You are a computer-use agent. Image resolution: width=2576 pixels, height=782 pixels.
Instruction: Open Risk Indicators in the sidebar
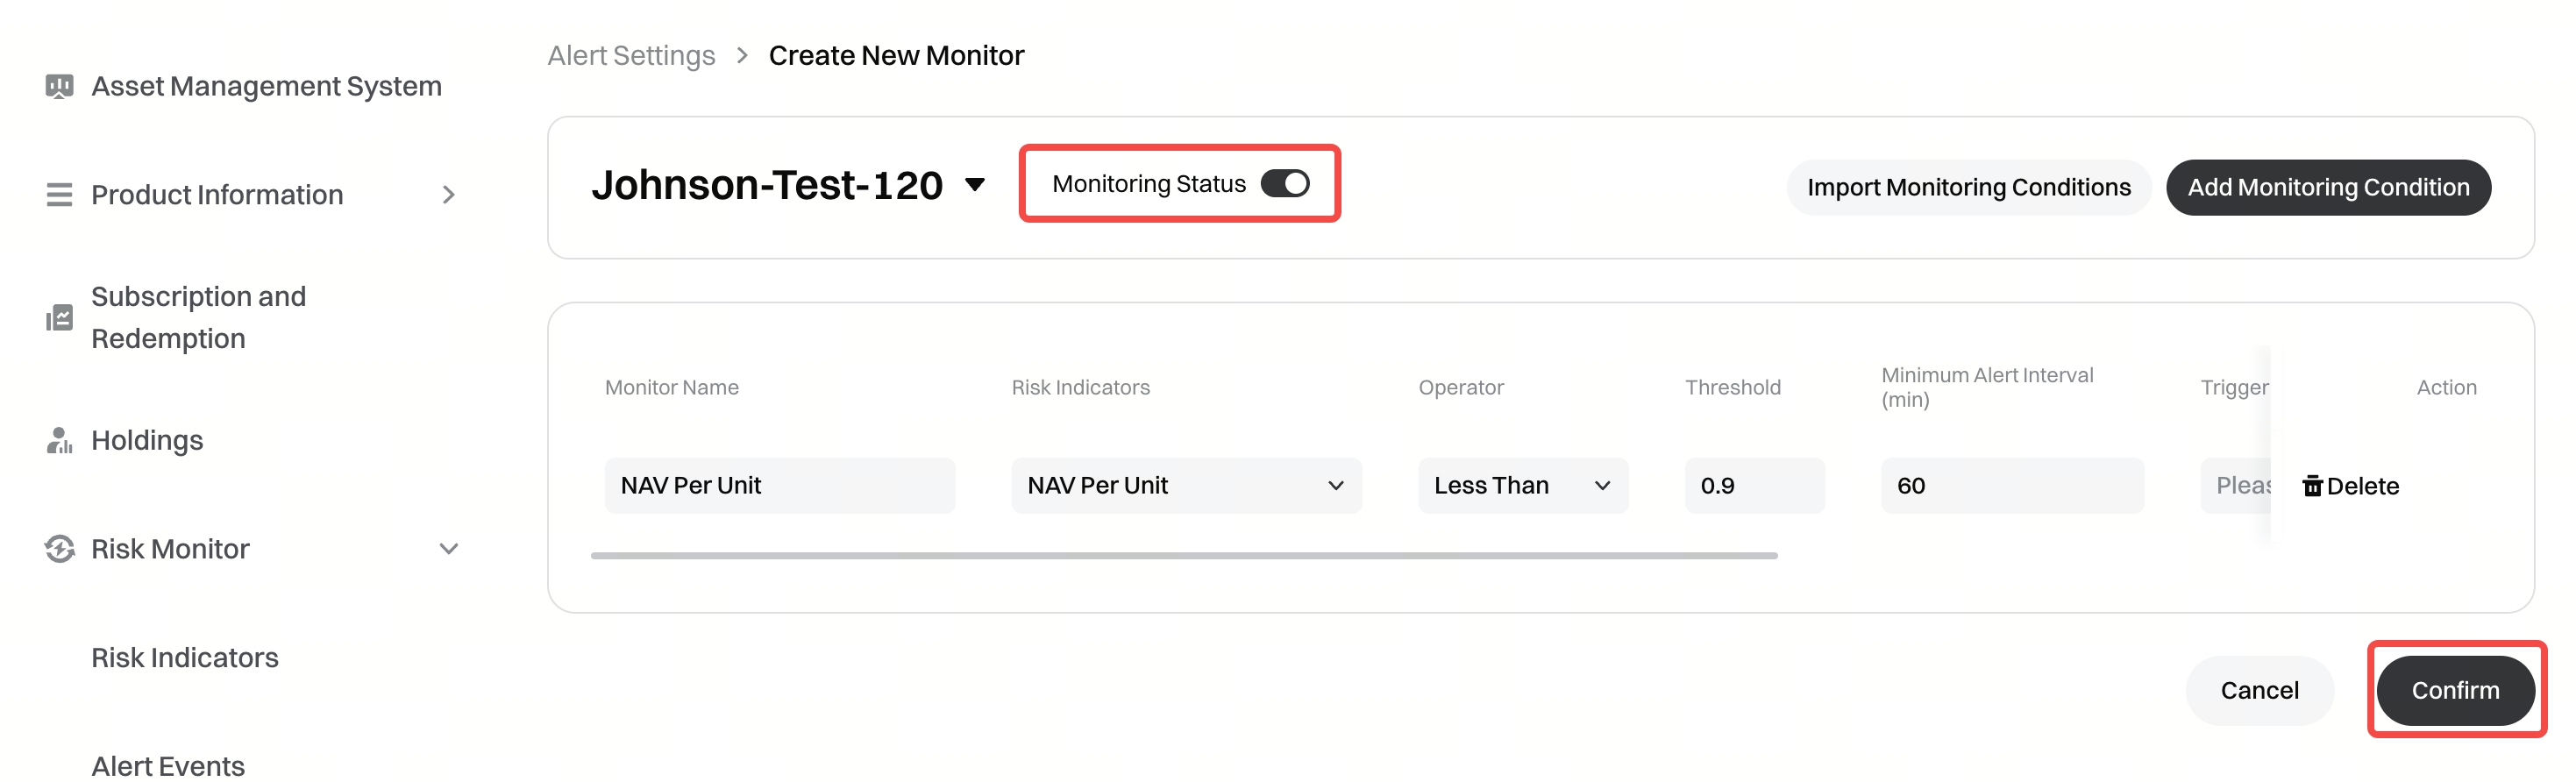pyautogui.click(x=185, y=657)
